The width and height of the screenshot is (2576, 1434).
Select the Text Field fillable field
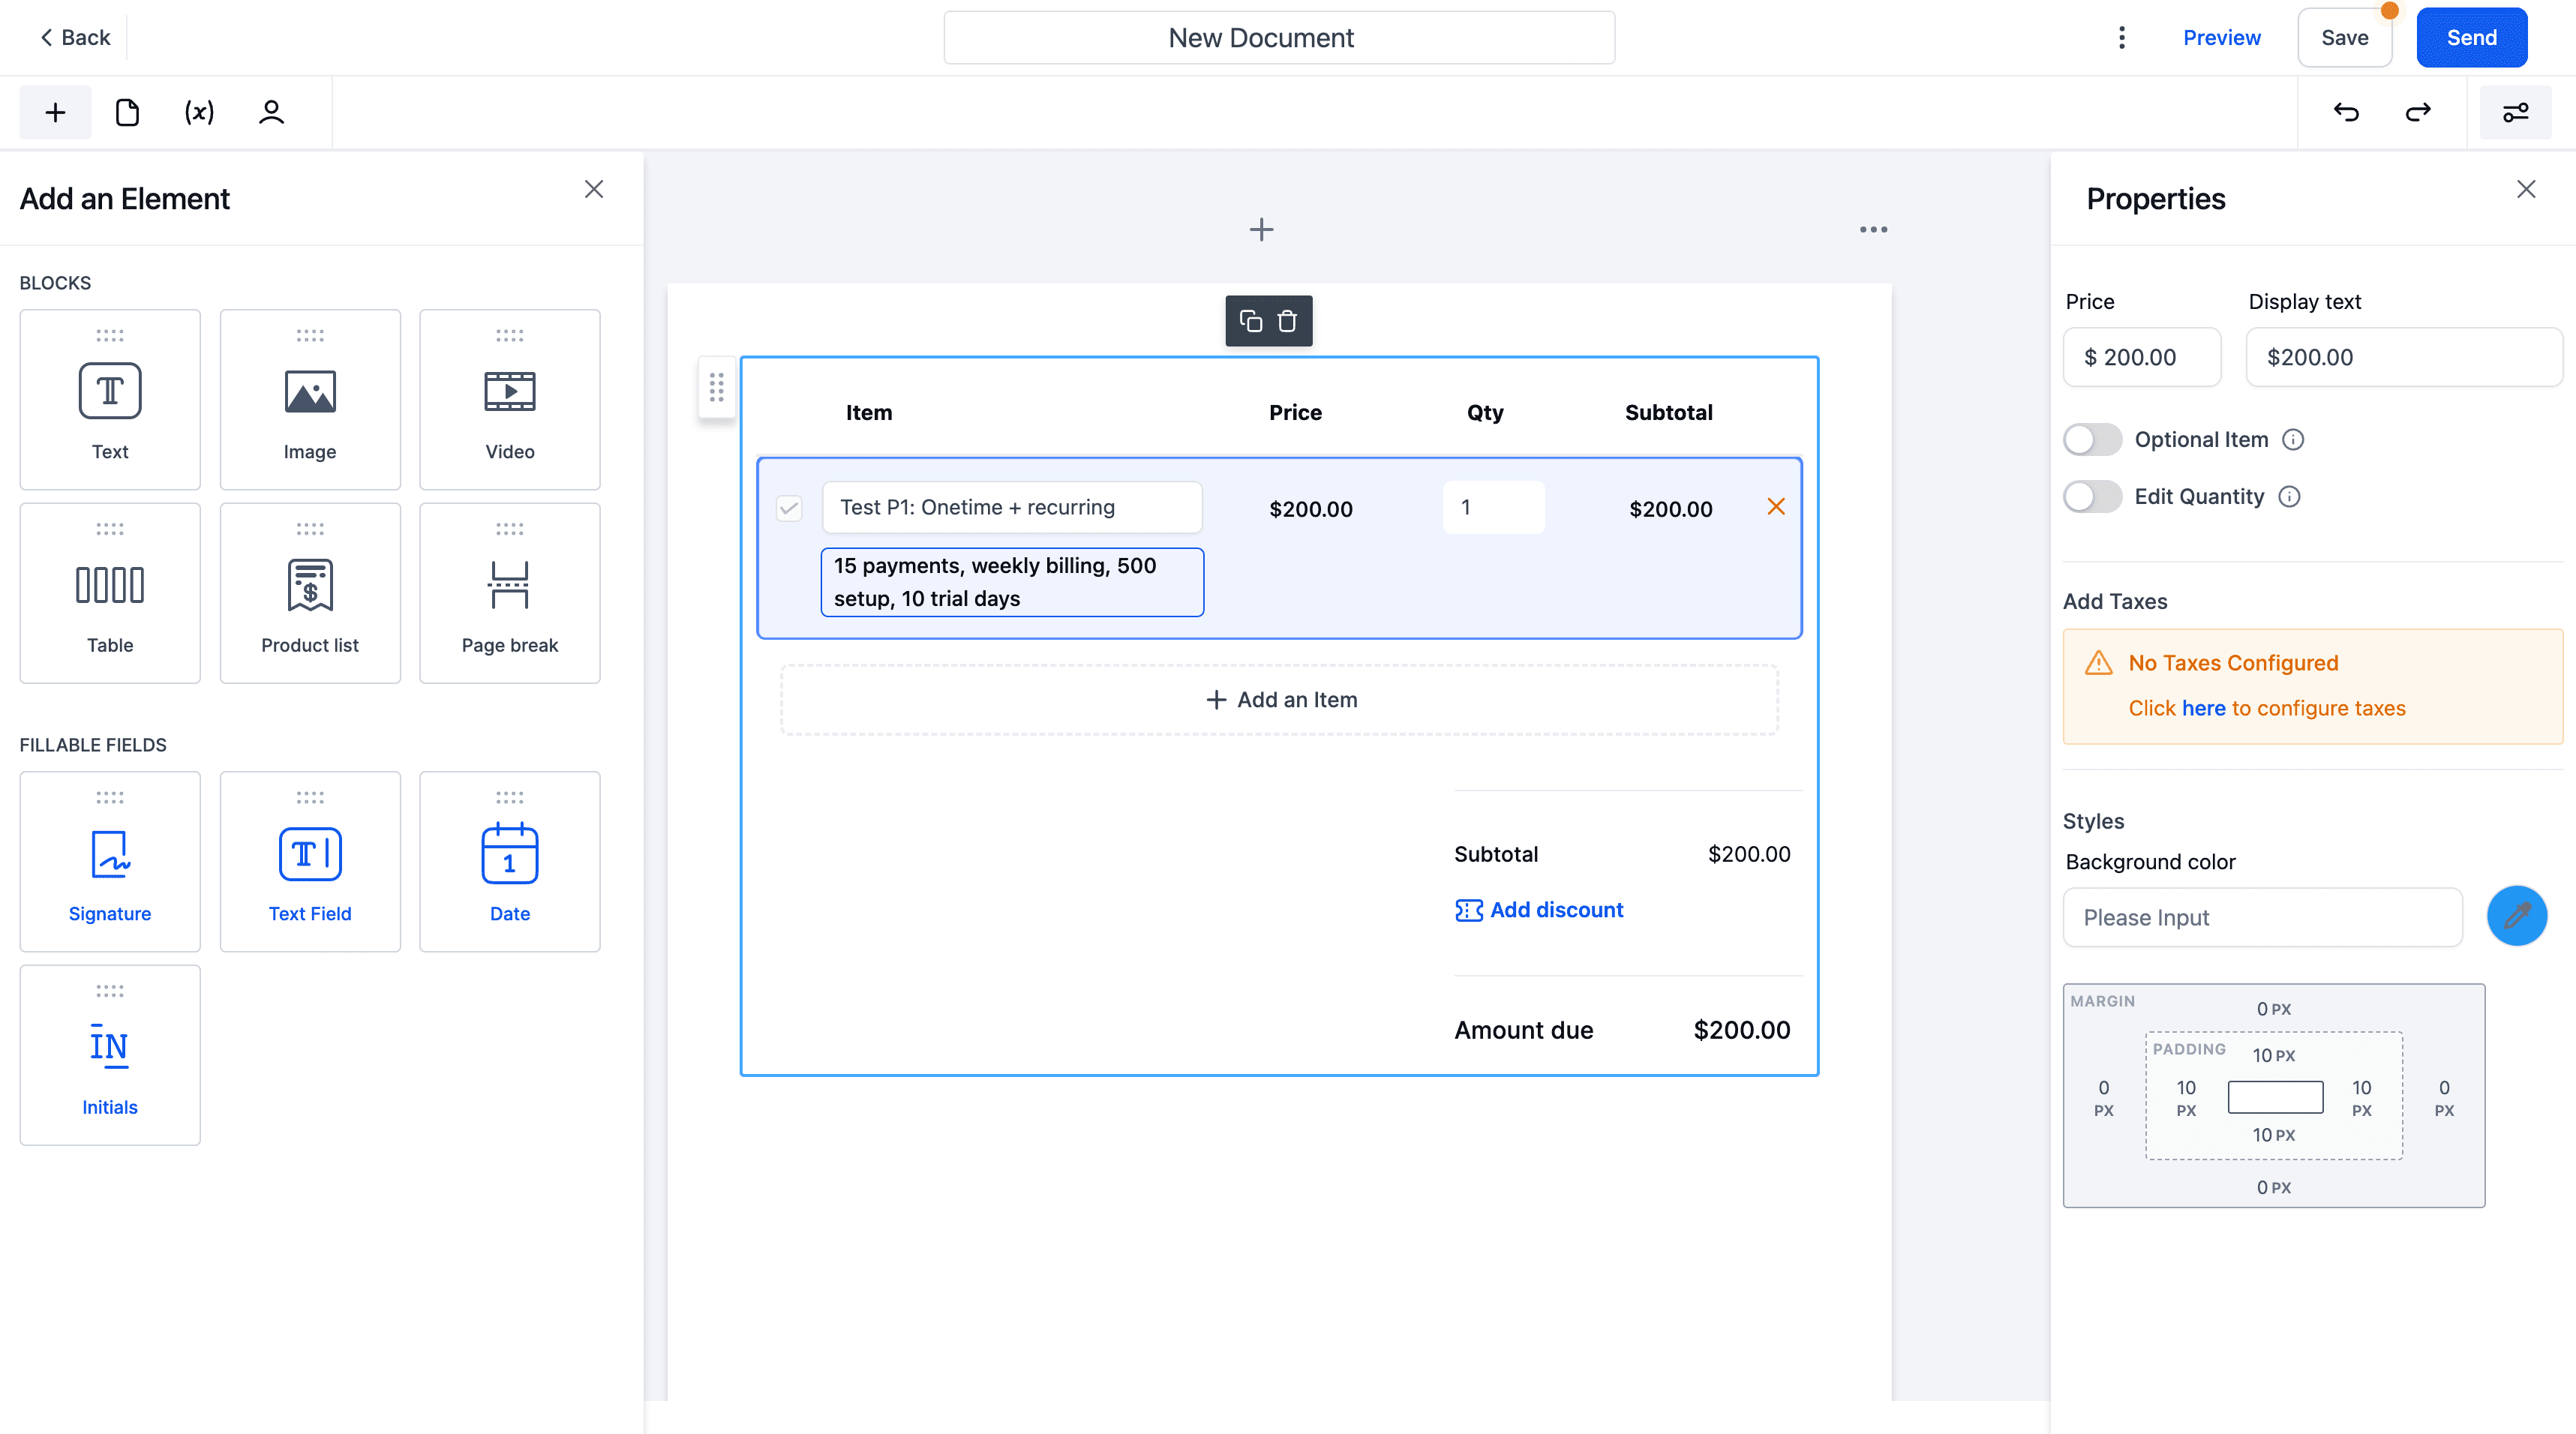pos(310,861)
